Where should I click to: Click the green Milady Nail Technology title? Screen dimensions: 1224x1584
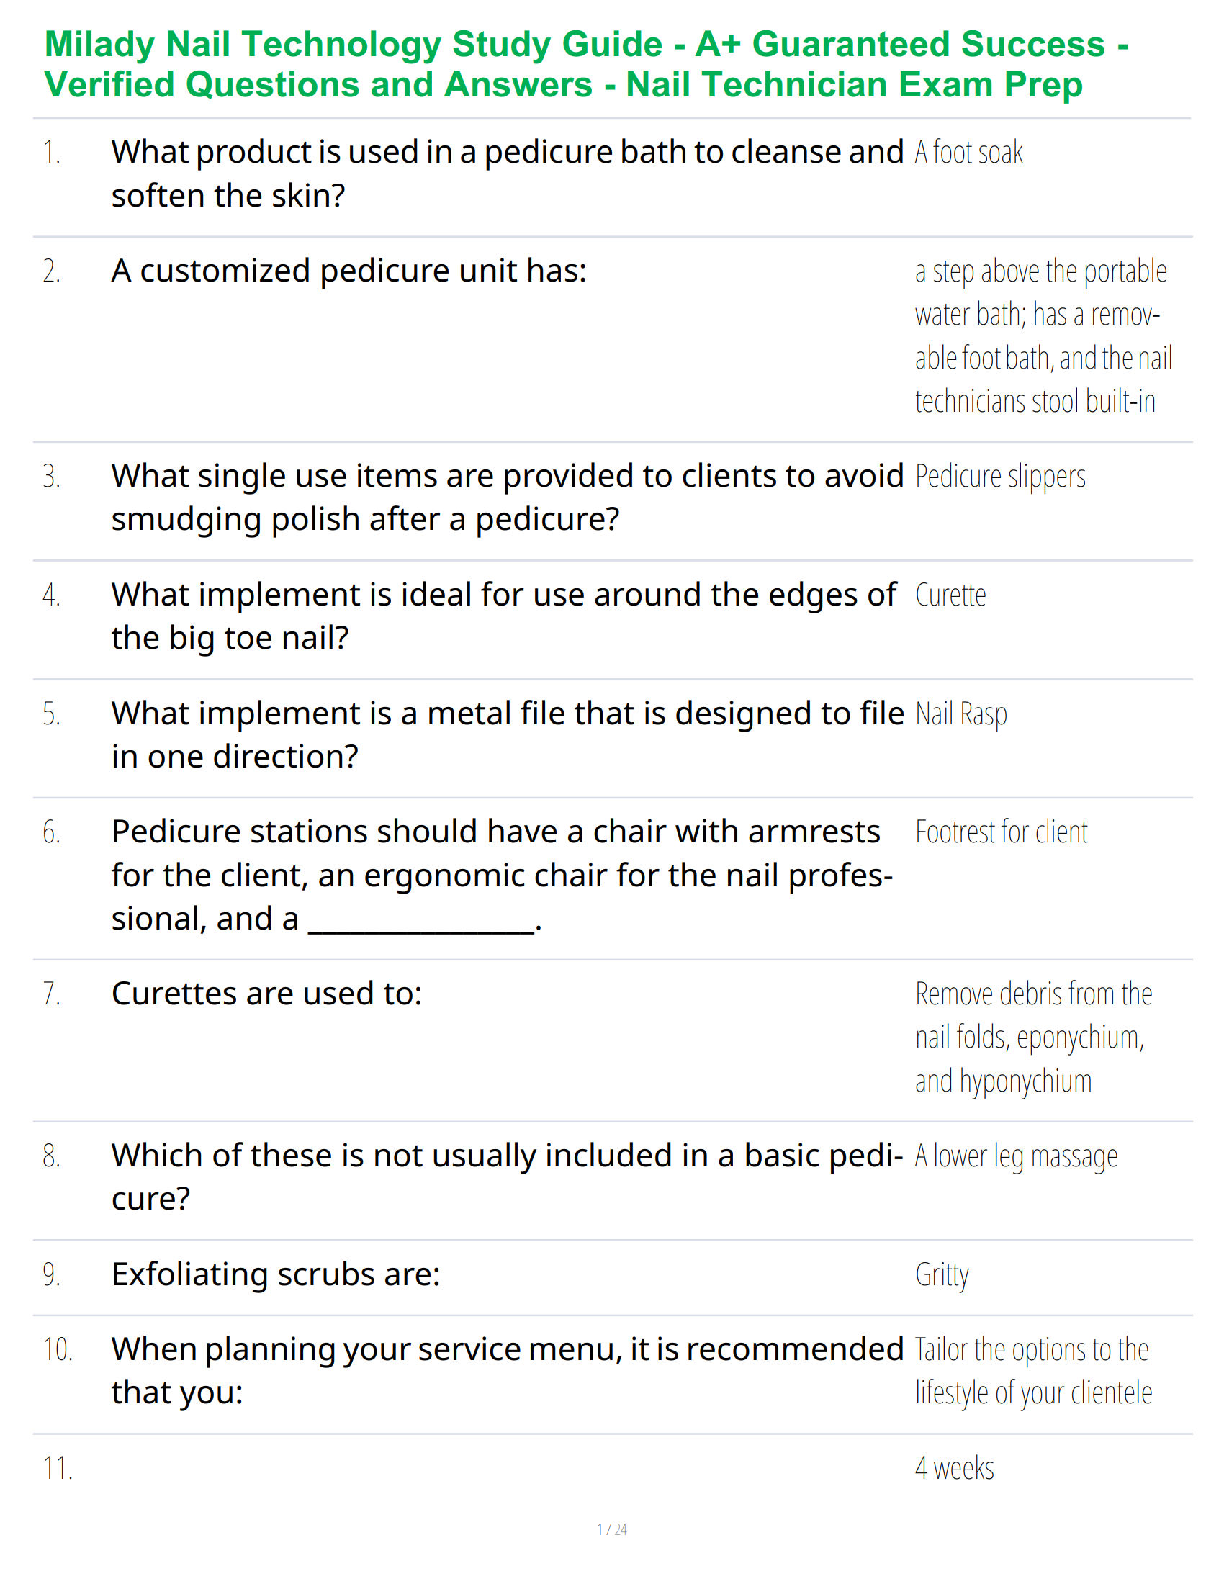(586, 64)
